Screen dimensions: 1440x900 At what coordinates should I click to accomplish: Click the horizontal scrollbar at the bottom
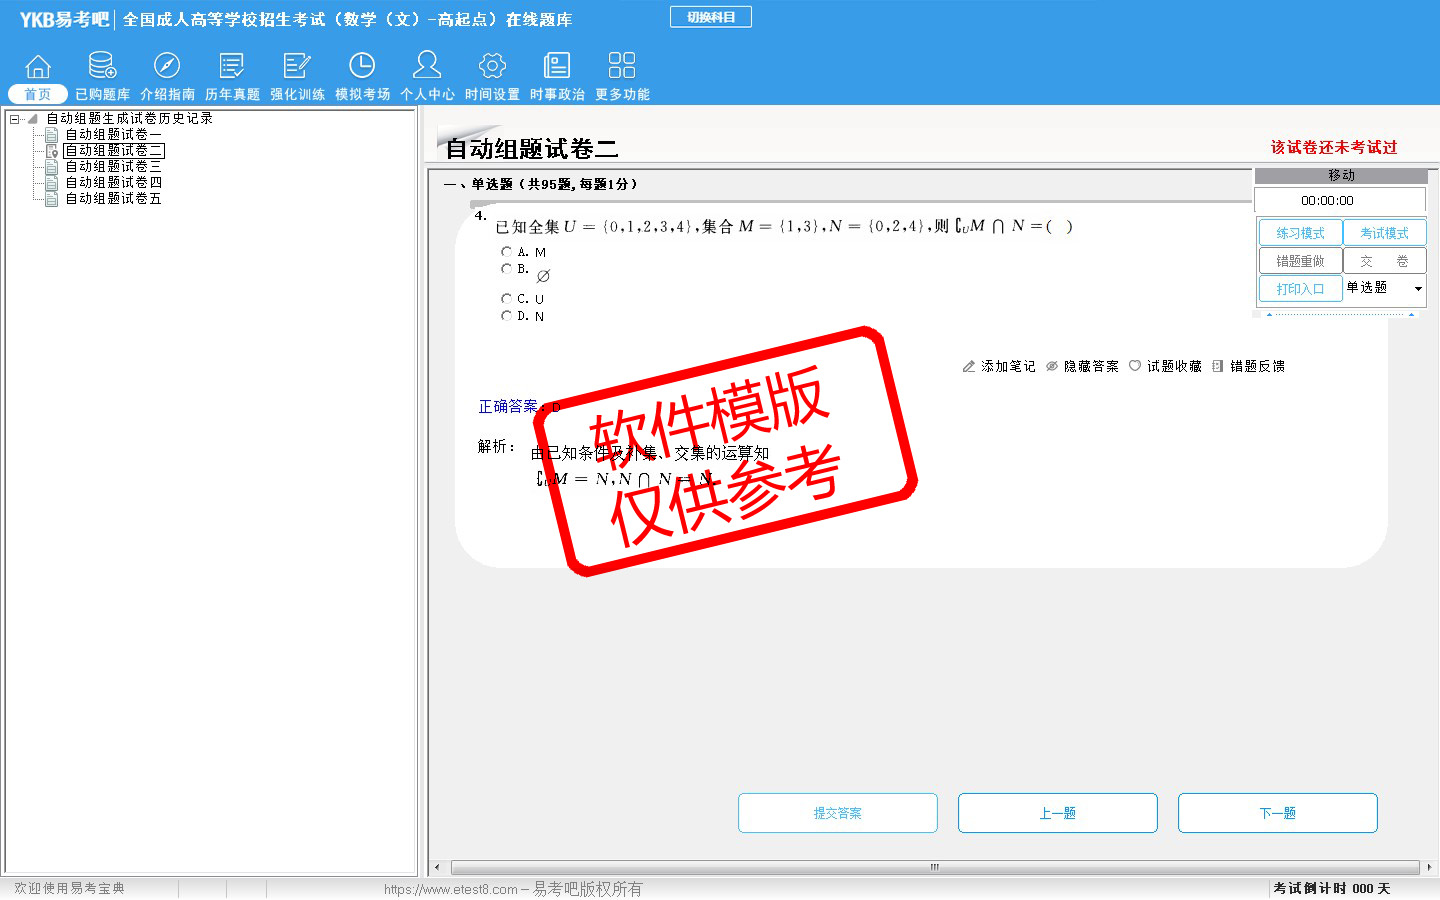[x=934, y=867]
